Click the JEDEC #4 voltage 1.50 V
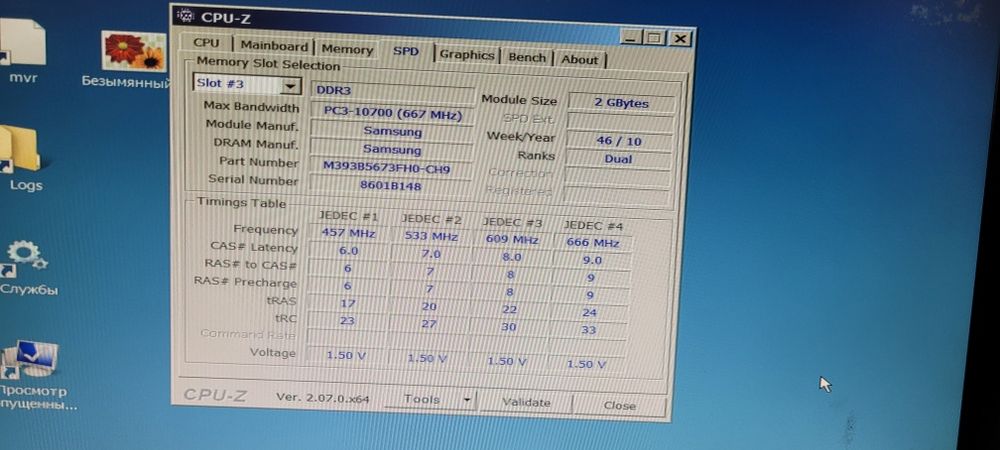The image size is (1000, 450). click(586, 364)
